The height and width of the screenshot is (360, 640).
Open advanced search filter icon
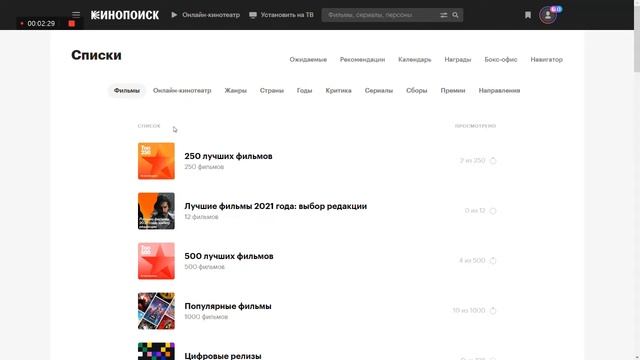click(x=444, y=15)
